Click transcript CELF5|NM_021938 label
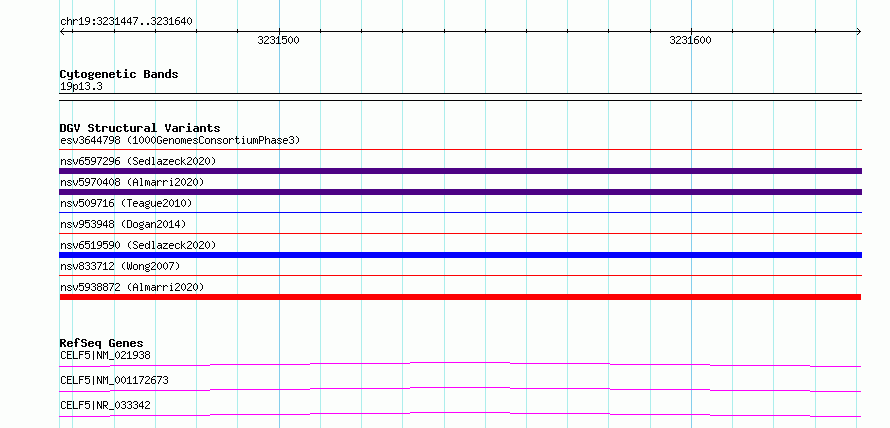Image resolution: width=890 pixels, height=428 pixels. (x=105, y=355)
